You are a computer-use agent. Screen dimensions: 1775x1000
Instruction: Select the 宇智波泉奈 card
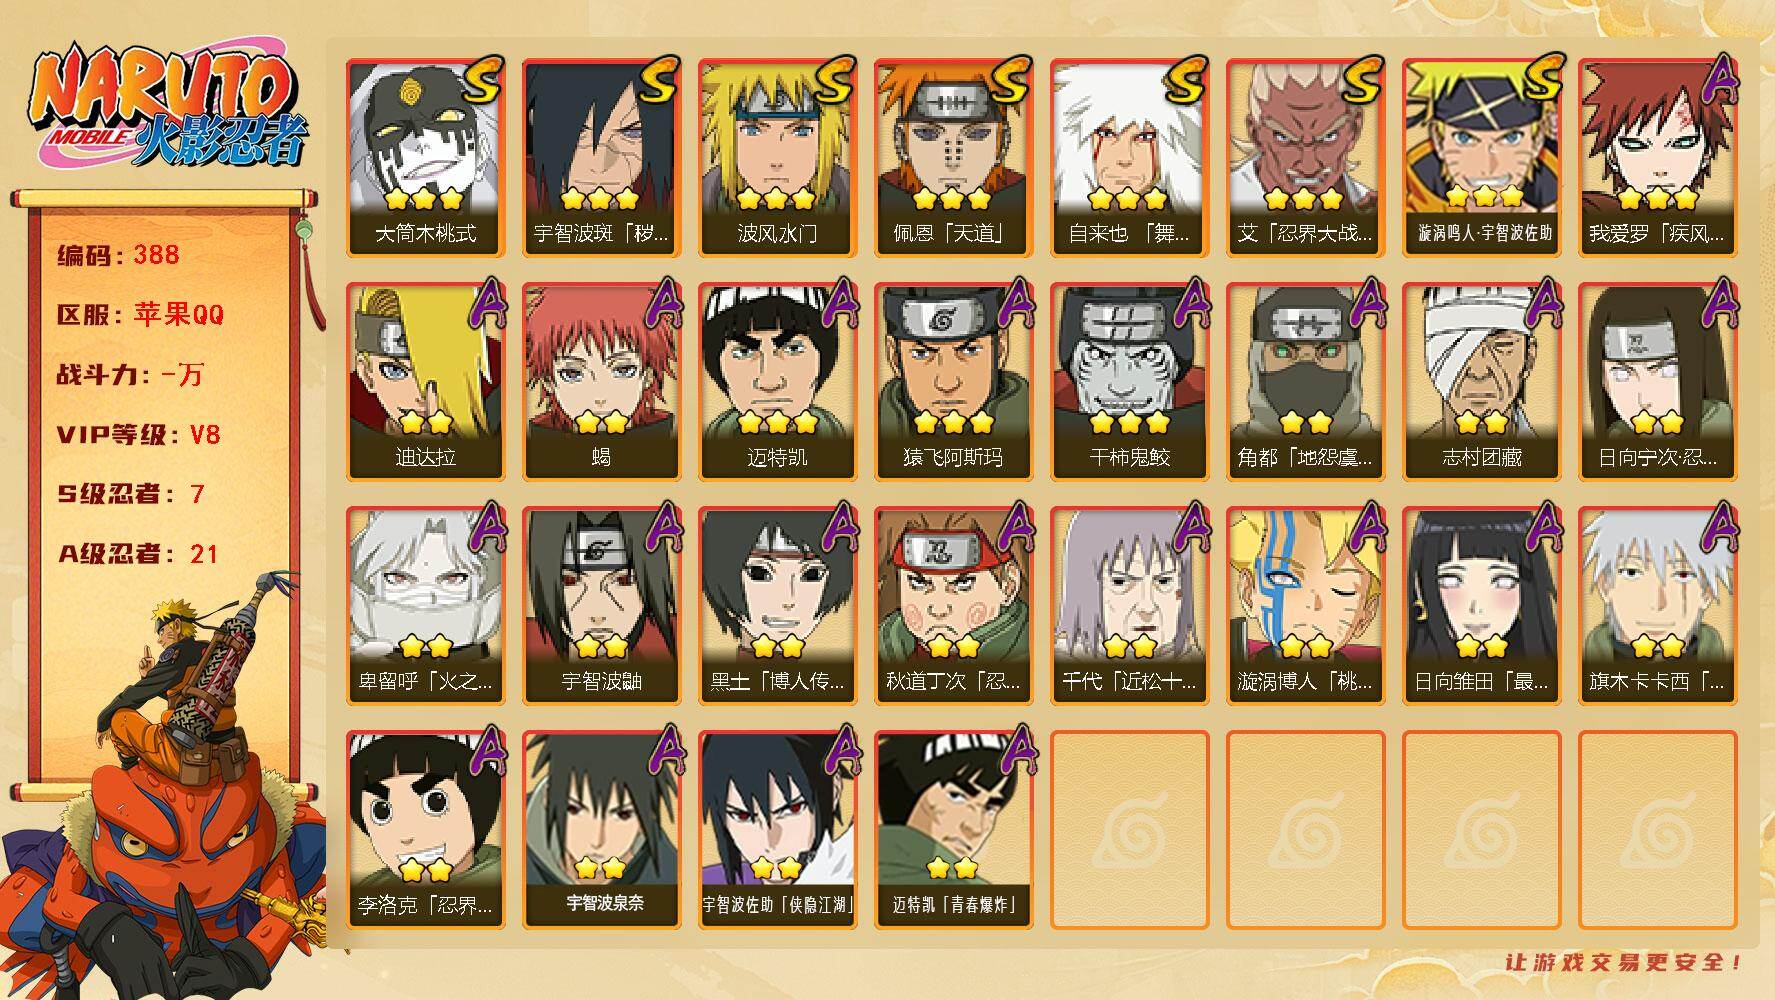[601, 830]
